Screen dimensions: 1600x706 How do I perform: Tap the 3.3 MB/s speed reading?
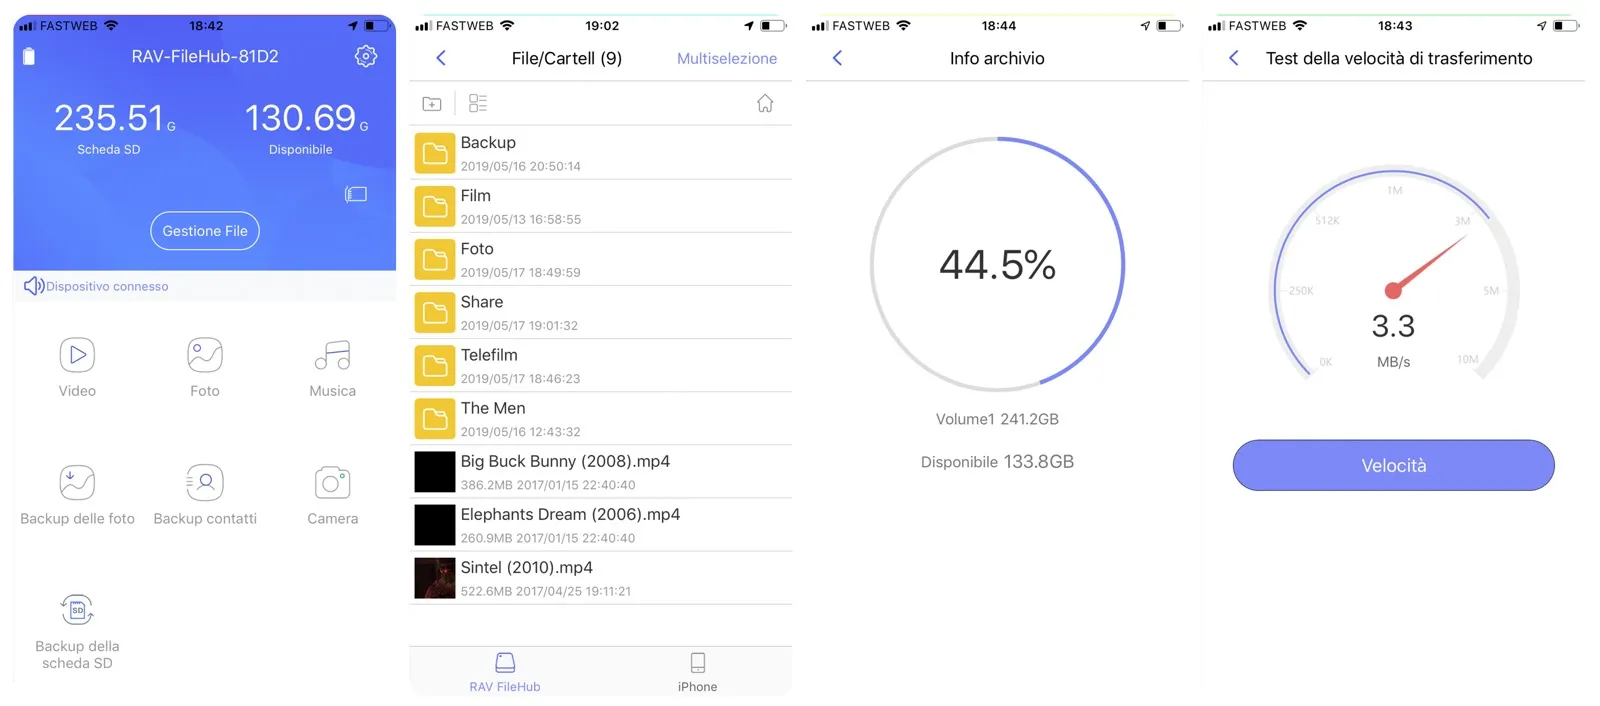point(1393,340)
